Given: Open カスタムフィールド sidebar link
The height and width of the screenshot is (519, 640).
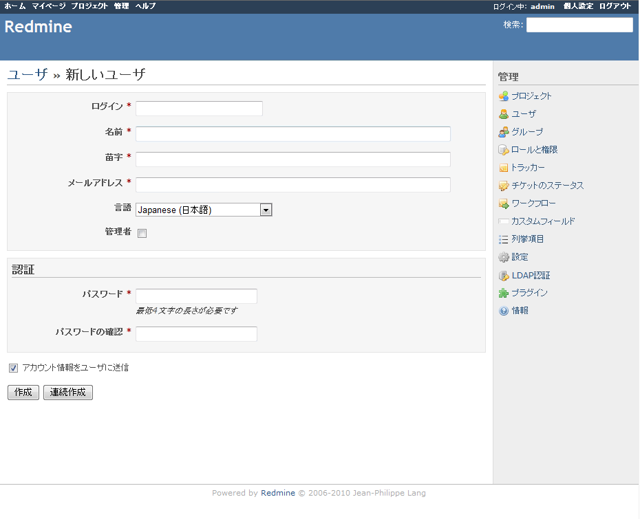Looking at the screenshot, I should (x=543, y=222).
